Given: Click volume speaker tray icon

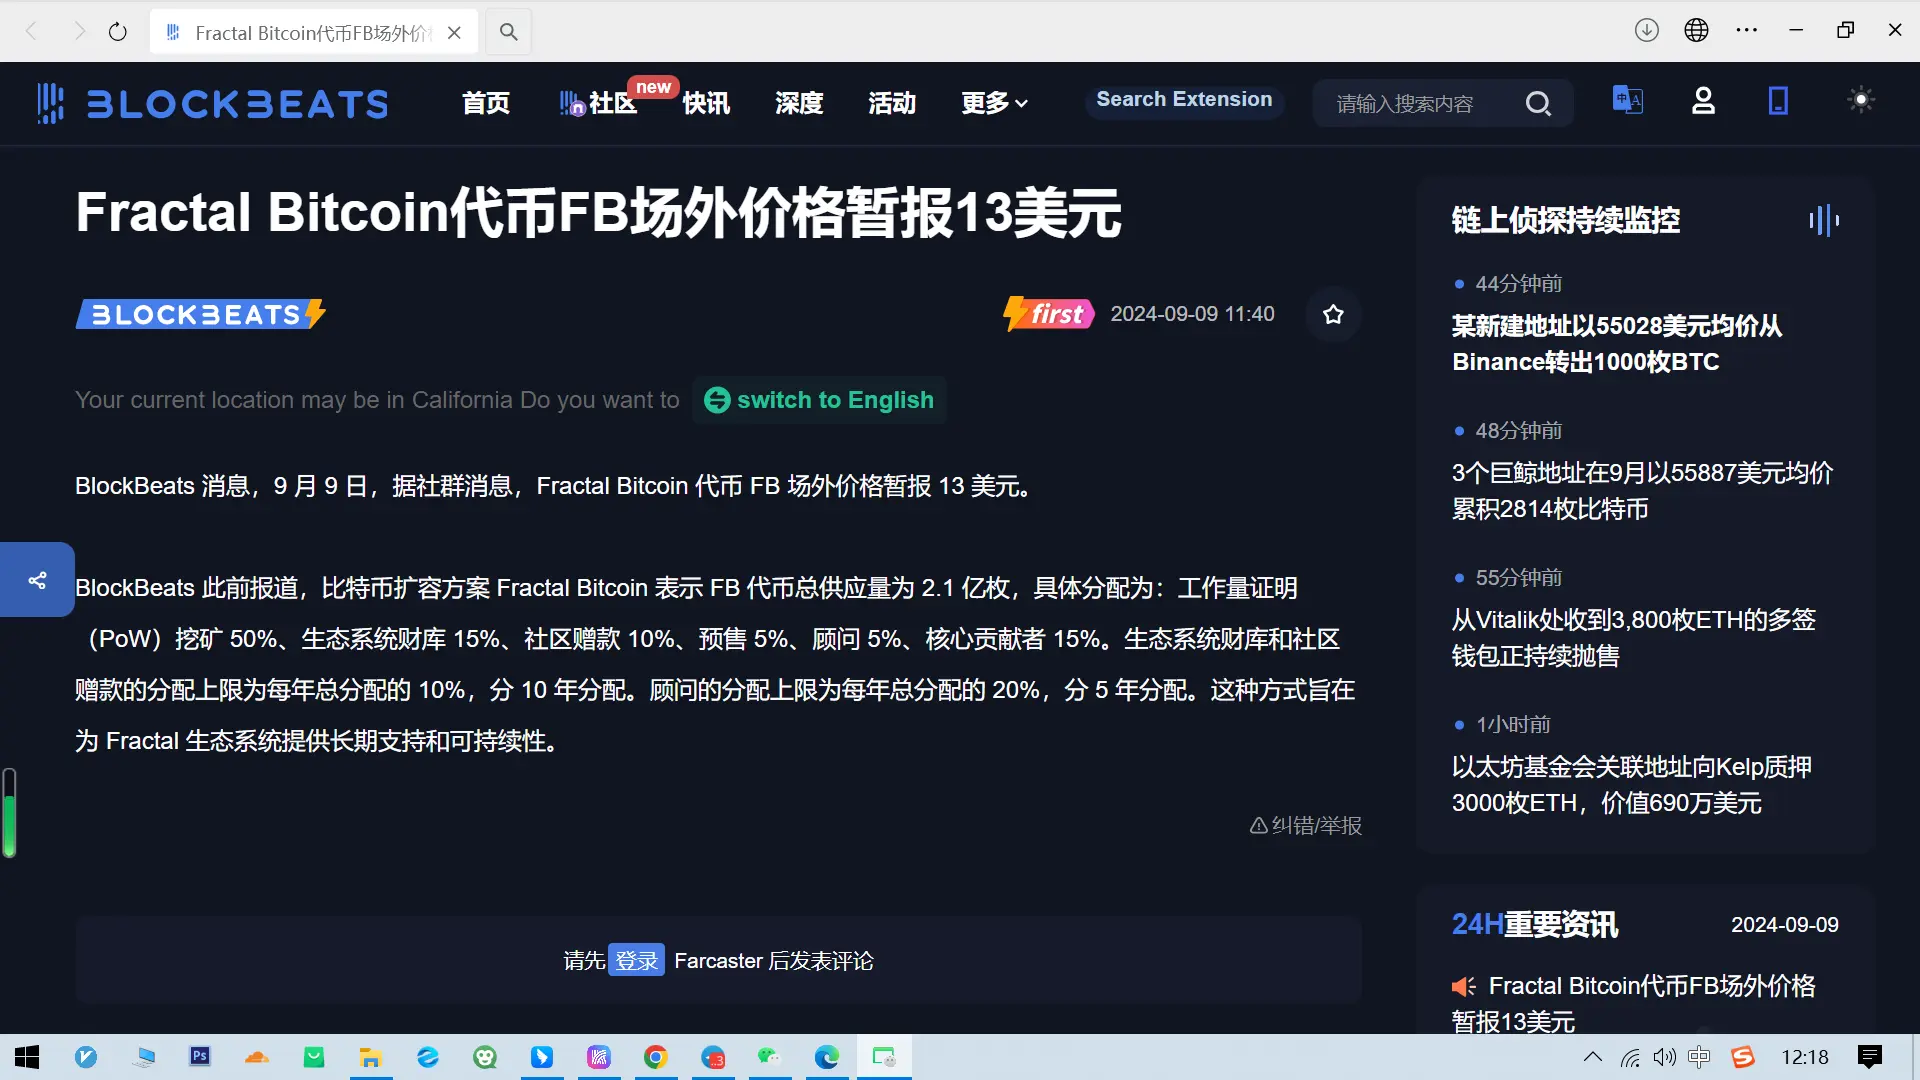Looking at the screenshot, I should (1664, 1057).
